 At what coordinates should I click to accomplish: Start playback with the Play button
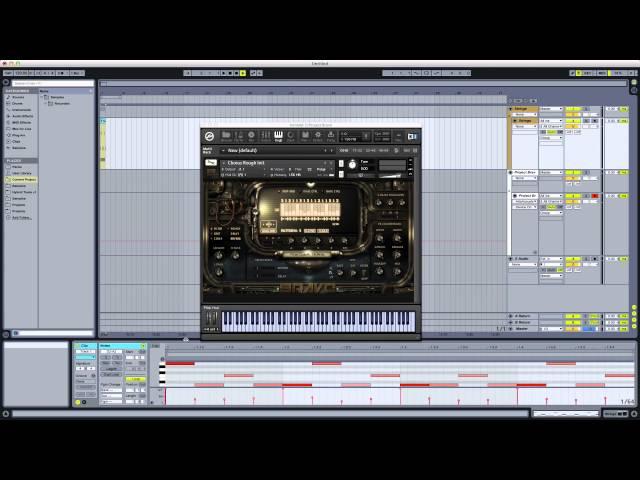(x=224, y=73)
